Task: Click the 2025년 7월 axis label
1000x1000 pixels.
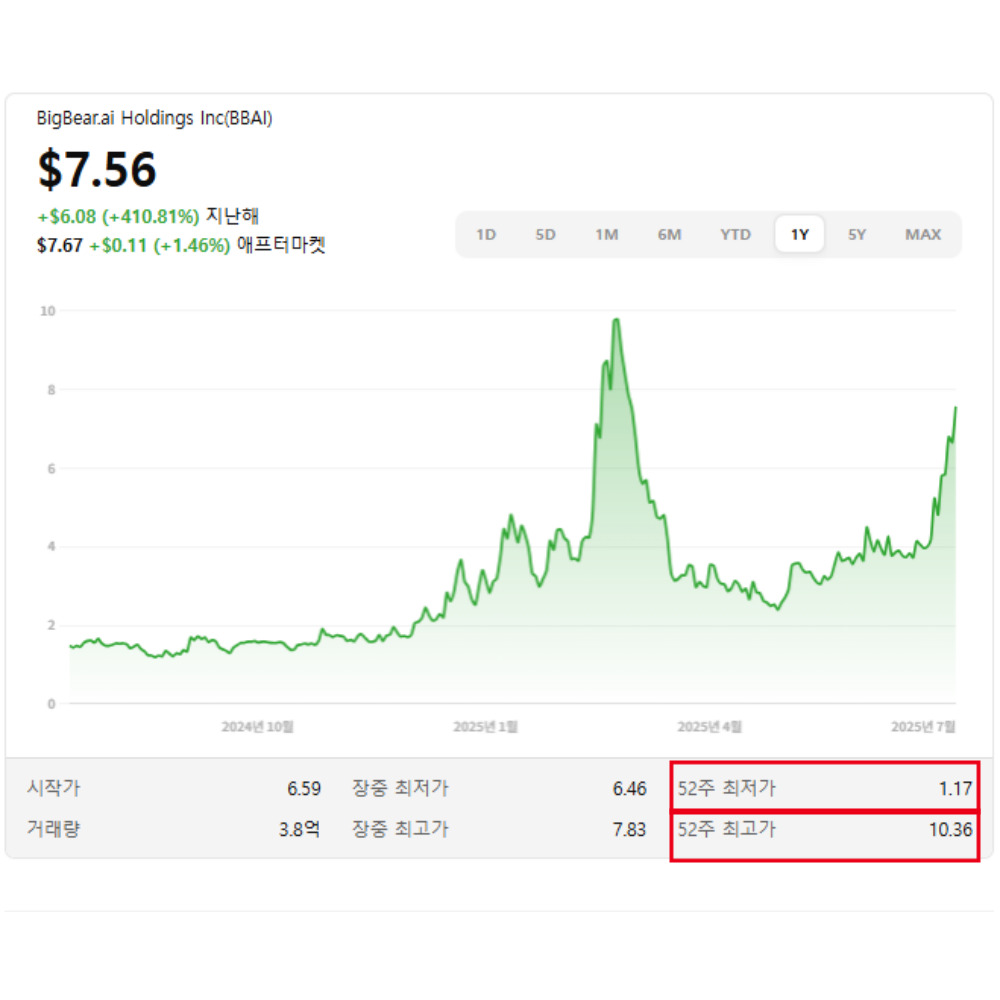Action: click(x=923, y=727)
